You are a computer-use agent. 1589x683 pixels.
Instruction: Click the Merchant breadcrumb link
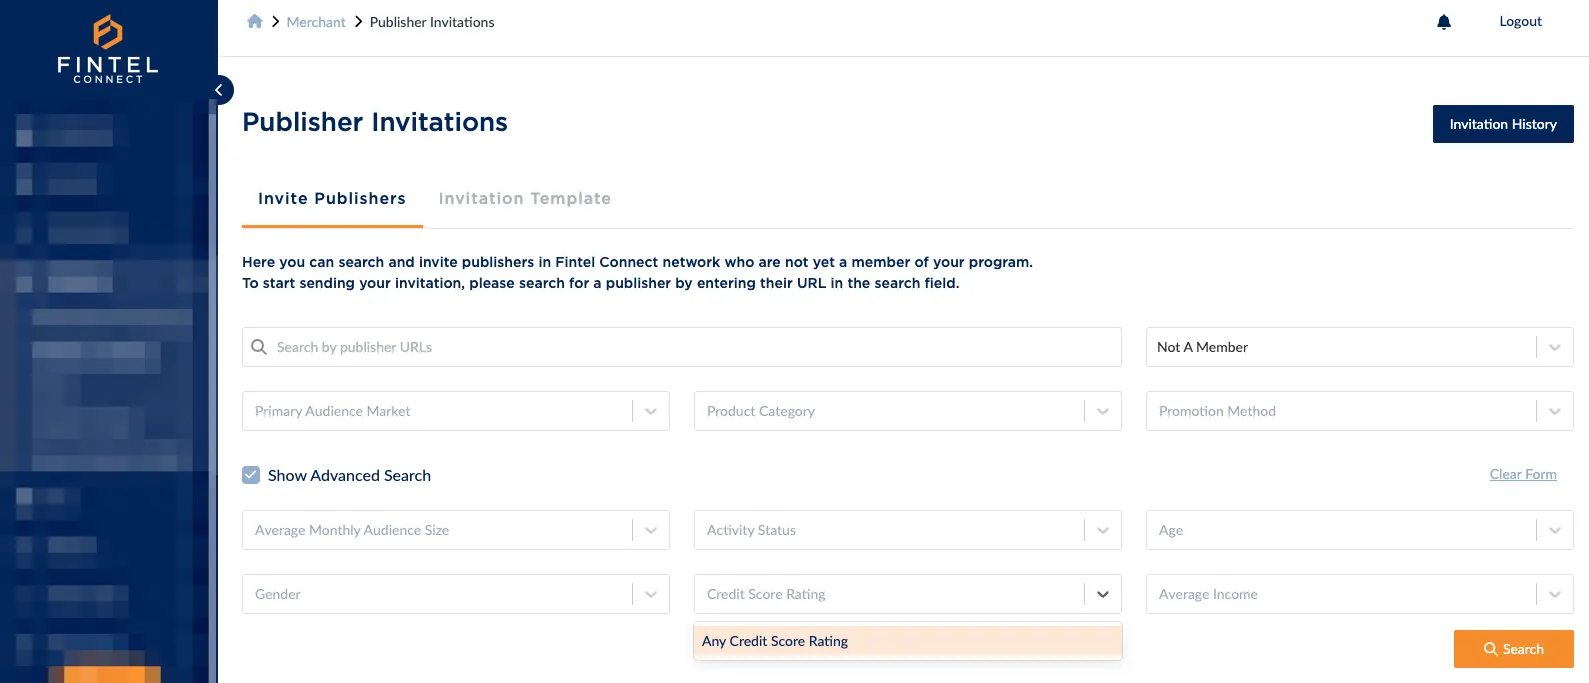[x=316, y=21]
